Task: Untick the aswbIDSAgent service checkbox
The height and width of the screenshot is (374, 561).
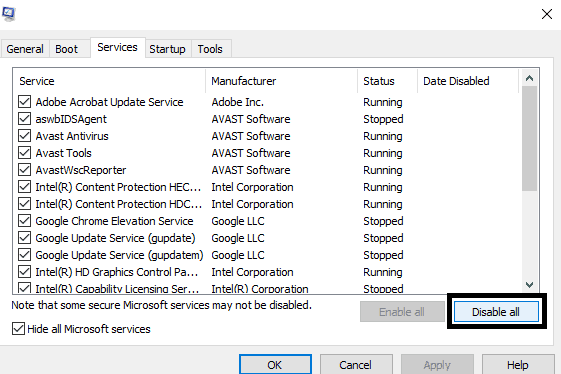Action: click(24, 119)
